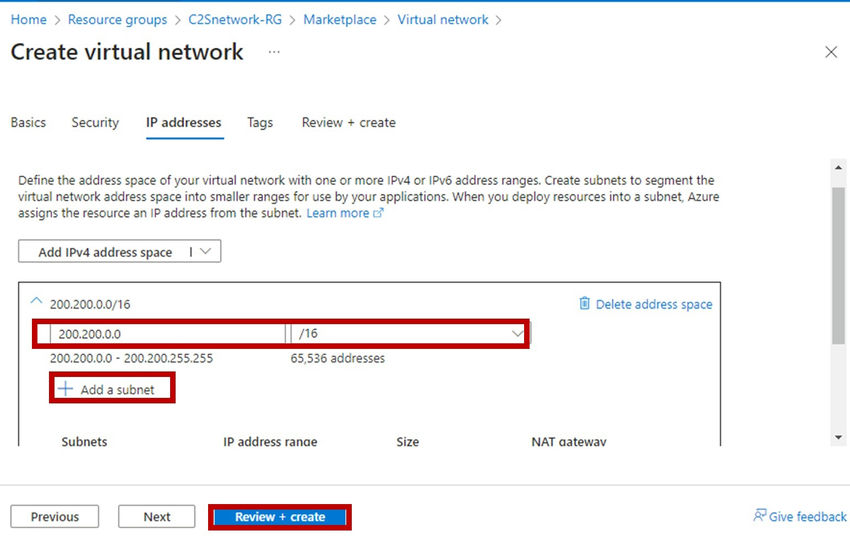Image resolution: width=850 pixels, height=536 pixels.
Task: Click the 200.200.0.0 - 200.200.255.255 range text
Action: (131, 358)
